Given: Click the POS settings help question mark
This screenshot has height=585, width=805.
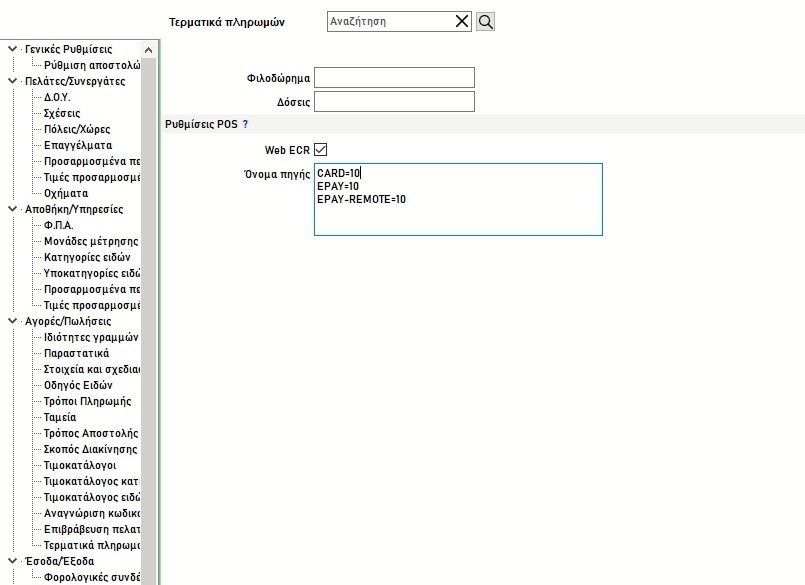Looking at the screenshot, I should click(x=245, y=124).
